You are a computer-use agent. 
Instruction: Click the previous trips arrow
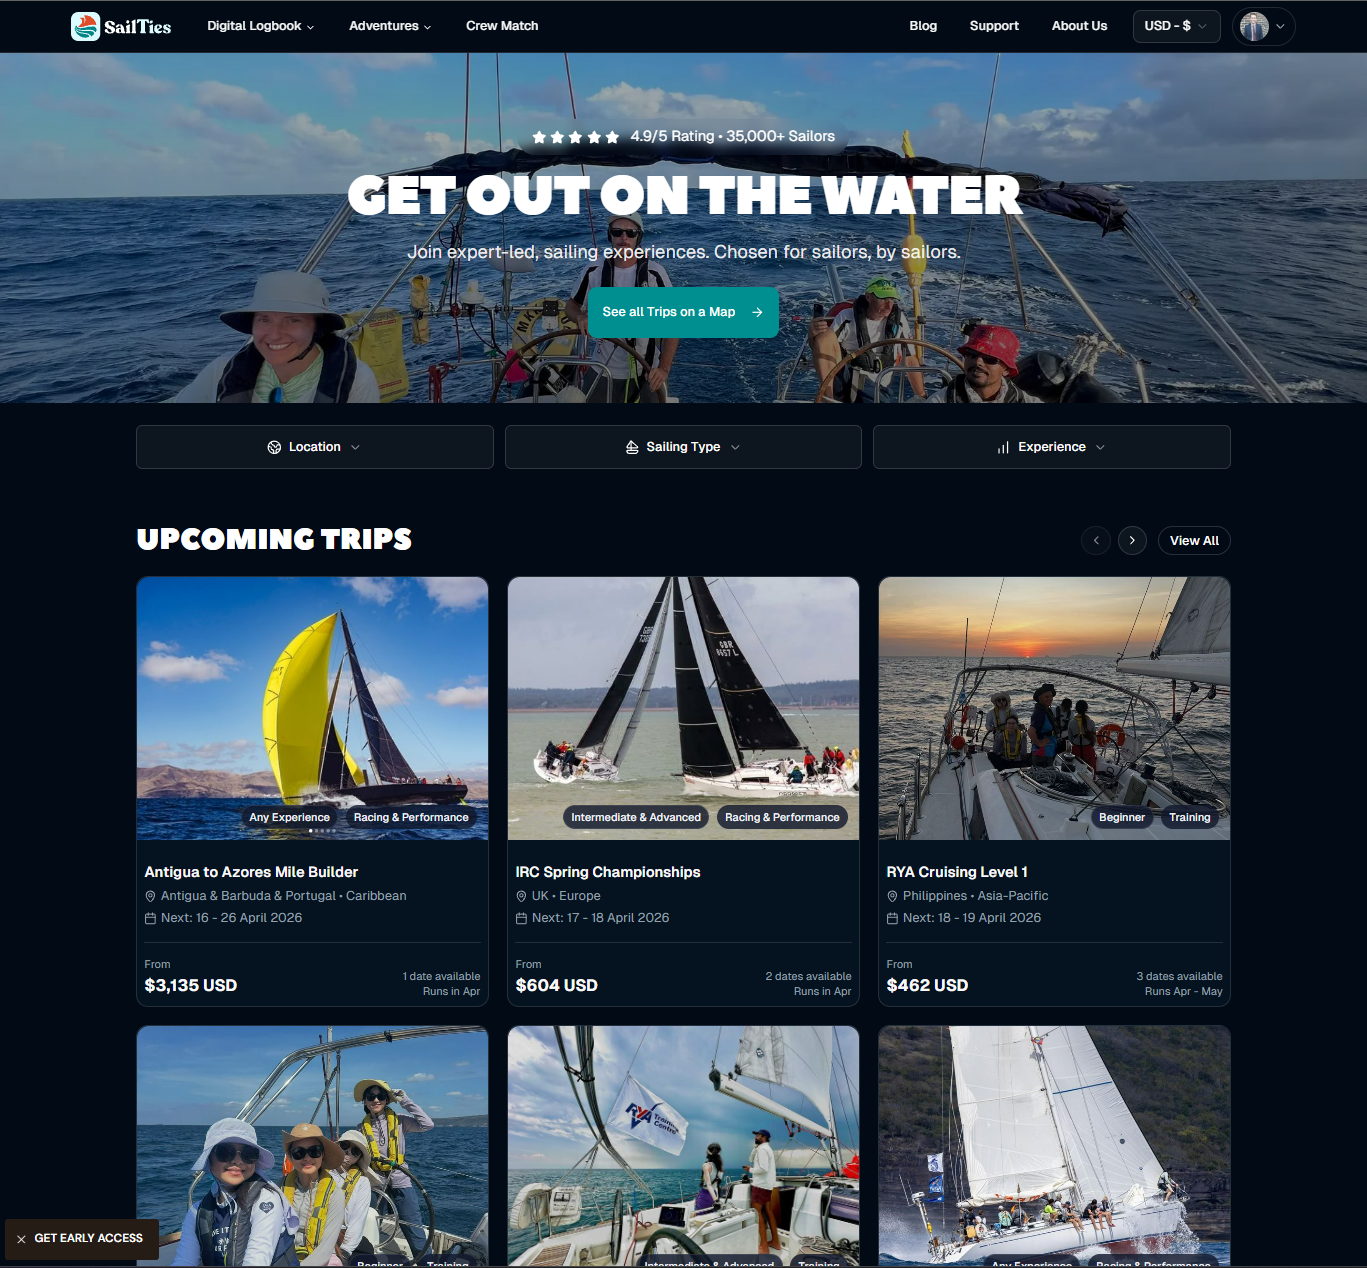pyautogui.click(x=1096, y=540)
